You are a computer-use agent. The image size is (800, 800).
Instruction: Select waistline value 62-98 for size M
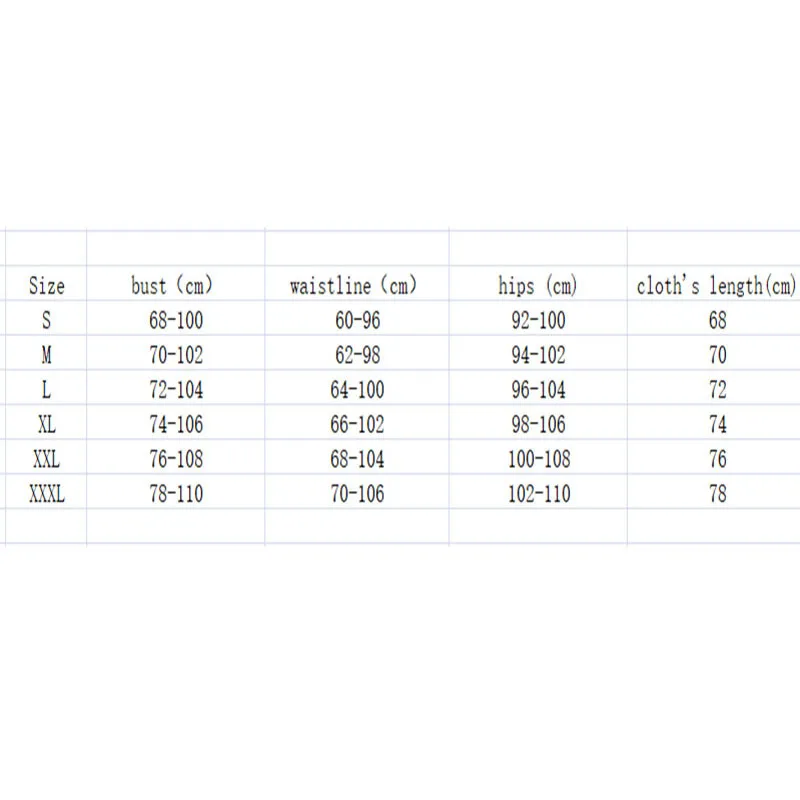click(x=355, y=355)
